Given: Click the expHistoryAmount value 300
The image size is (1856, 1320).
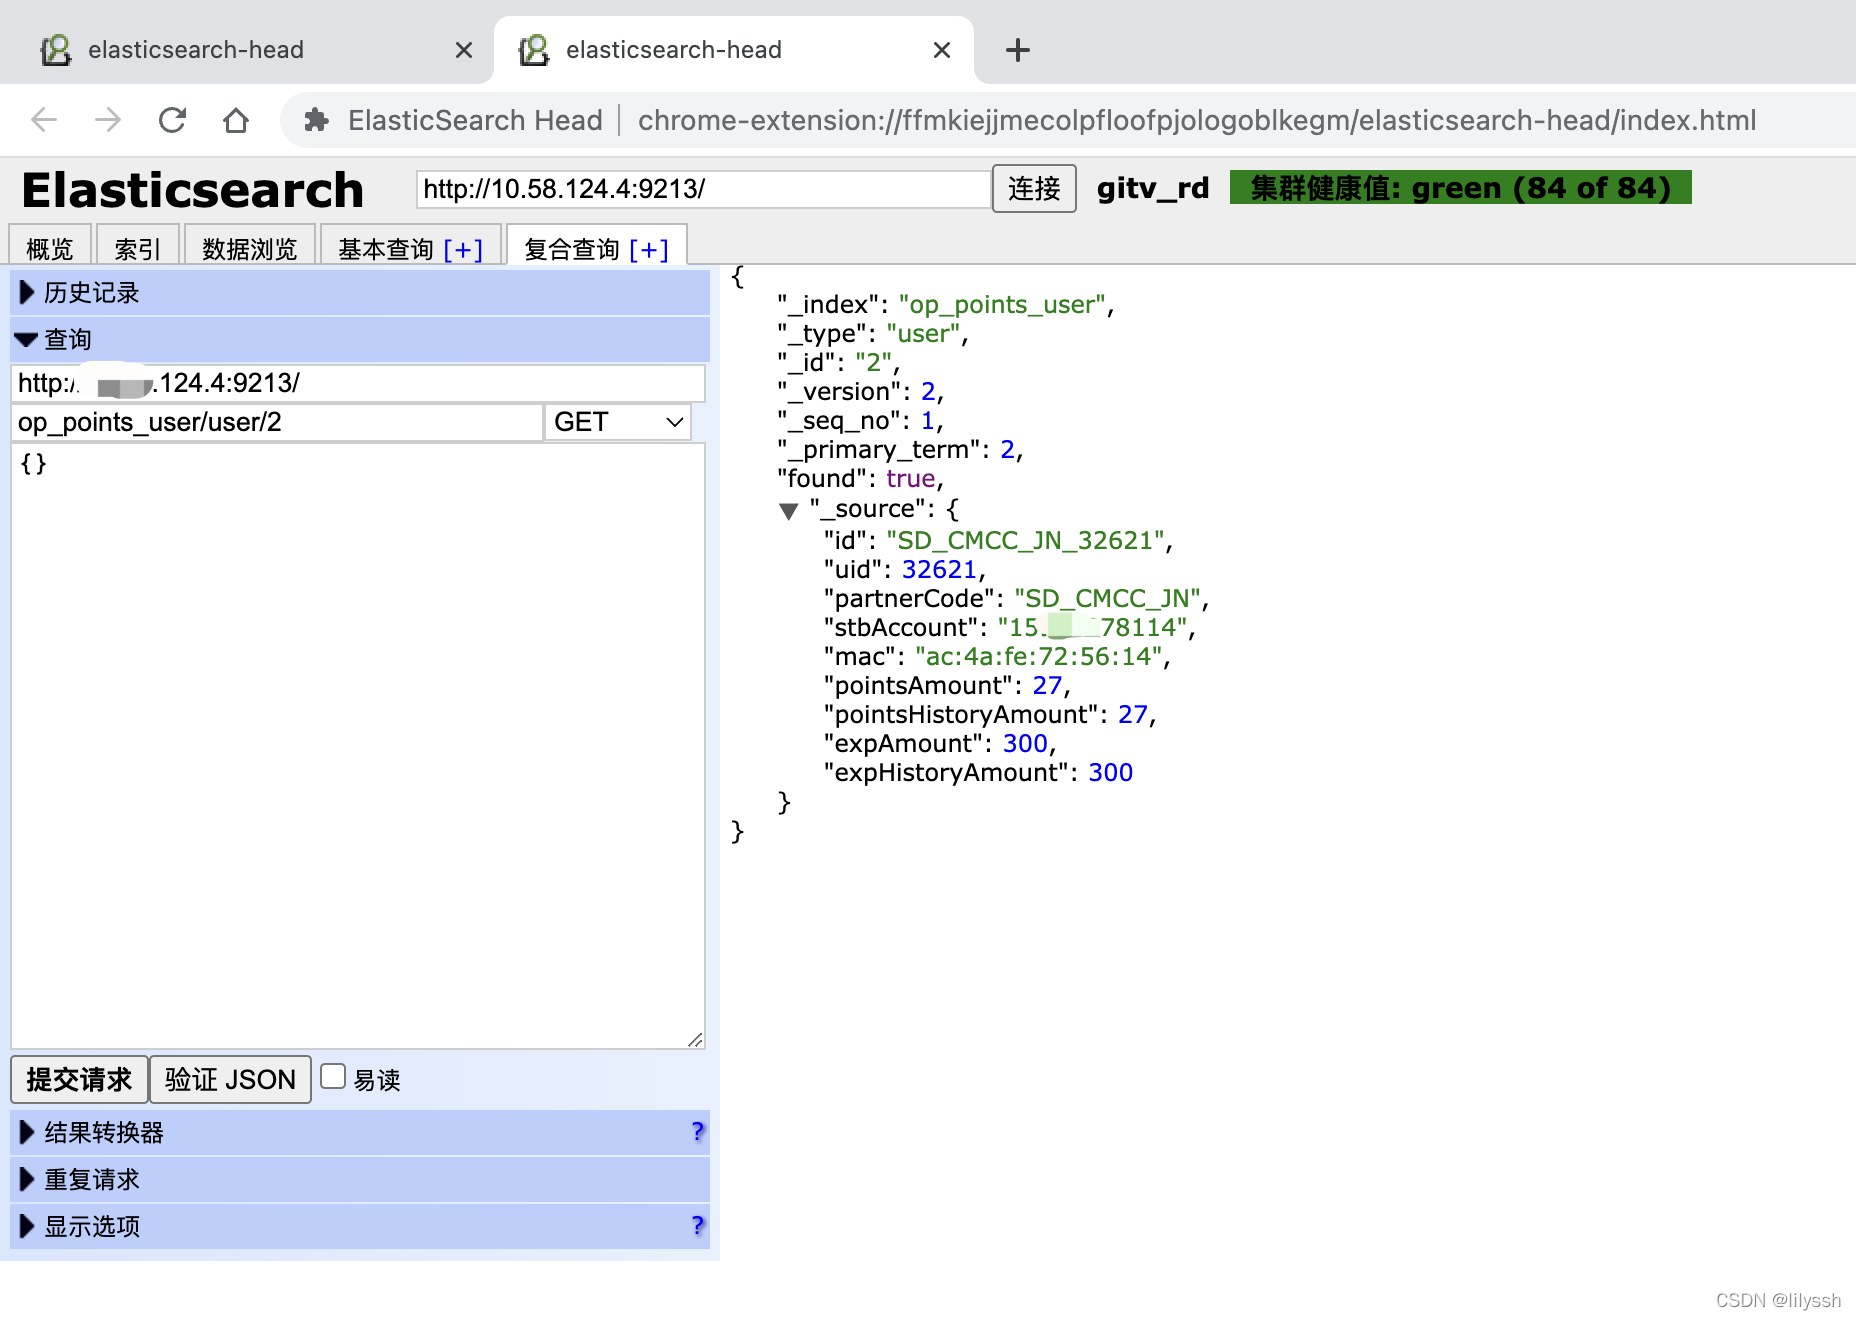Looking at the screenshot, I should (x=1110, y=772).
